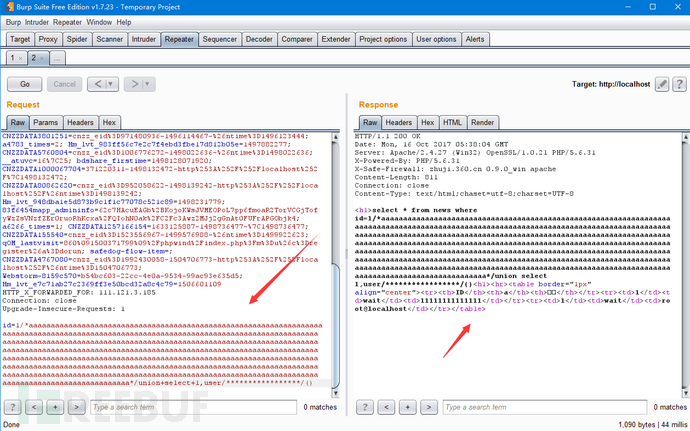Image resolution: width=690 pixels, height=431 pixels.
Task: Switch to the Extender tab
Action: point(336,39)
